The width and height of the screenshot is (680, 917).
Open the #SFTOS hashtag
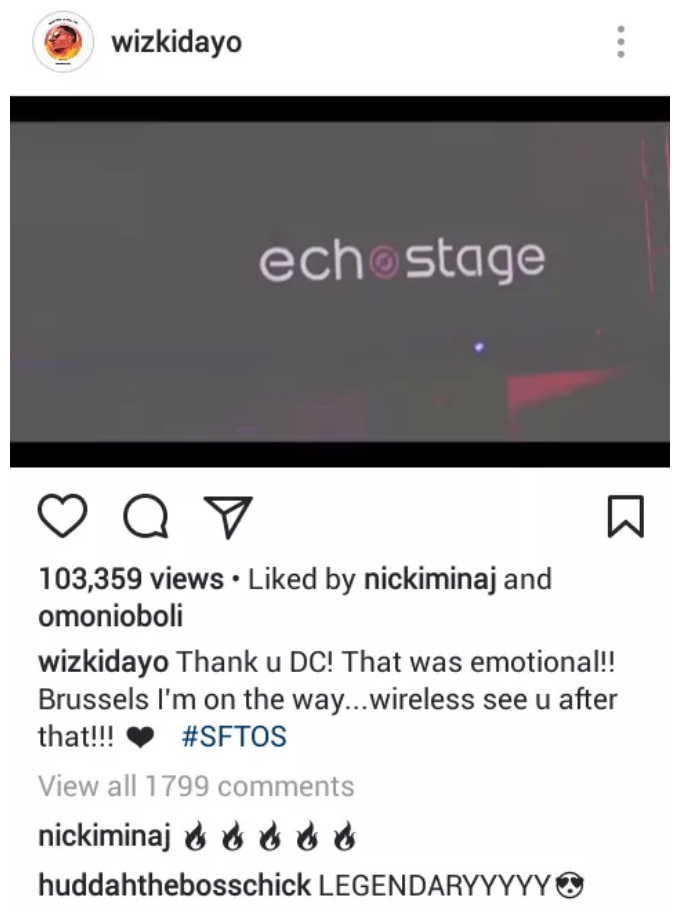(x=234, y=736)
